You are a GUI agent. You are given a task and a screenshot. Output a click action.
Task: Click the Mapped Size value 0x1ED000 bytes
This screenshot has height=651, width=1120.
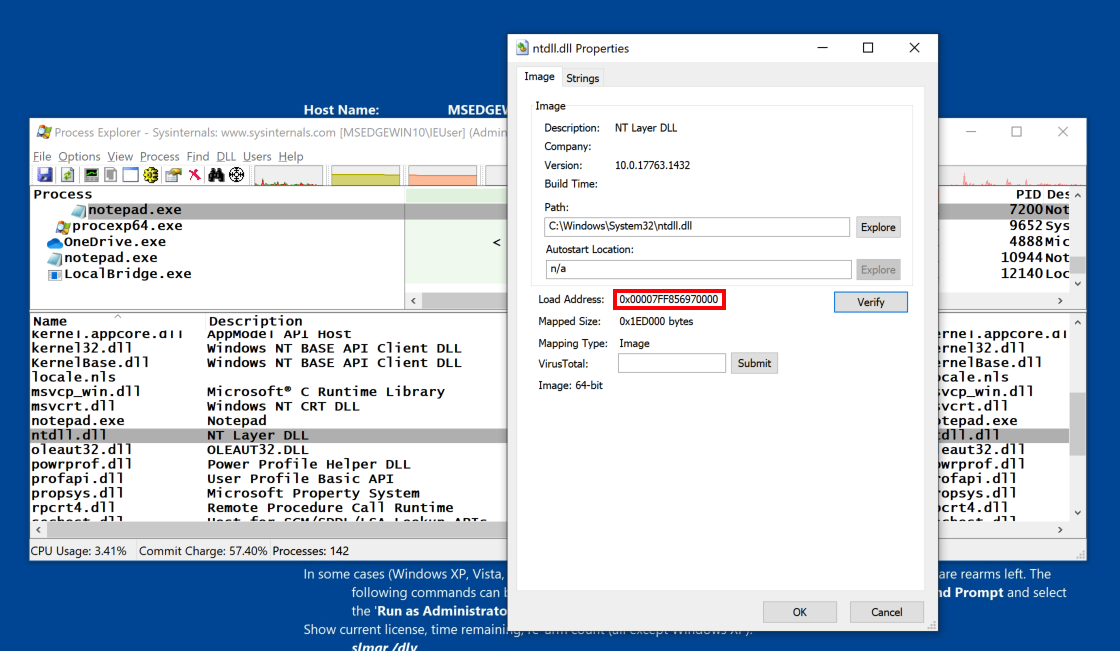tap(656, 322)
